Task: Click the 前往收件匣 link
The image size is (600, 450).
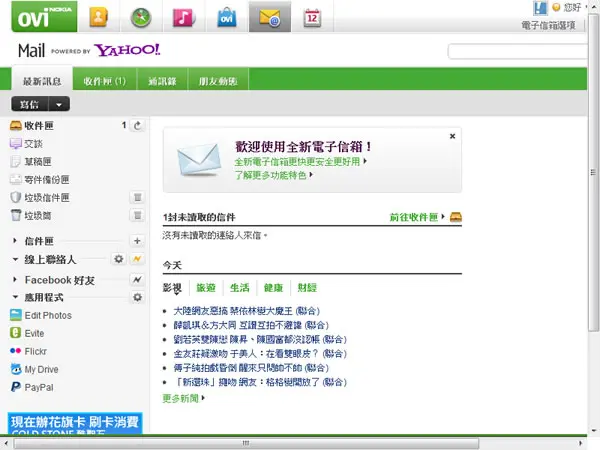Action: [x=414, y=217]
